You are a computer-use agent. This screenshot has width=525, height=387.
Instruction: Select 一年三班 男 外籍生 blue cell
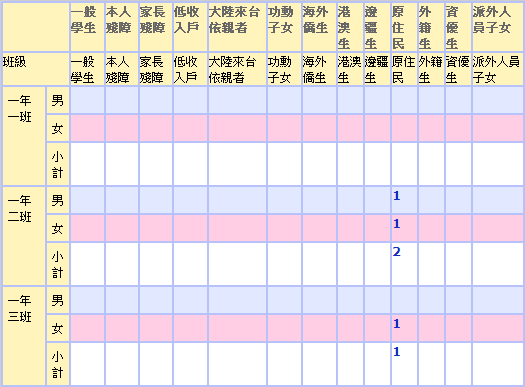[431, 300]
